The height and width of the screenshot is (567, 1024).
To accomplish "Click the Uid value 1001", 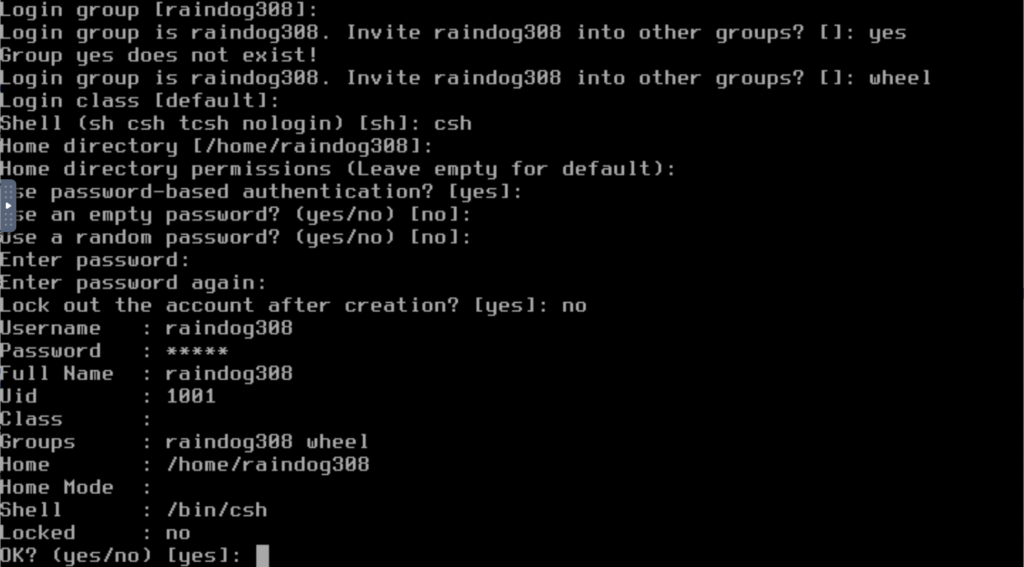I will pos(191,397).
